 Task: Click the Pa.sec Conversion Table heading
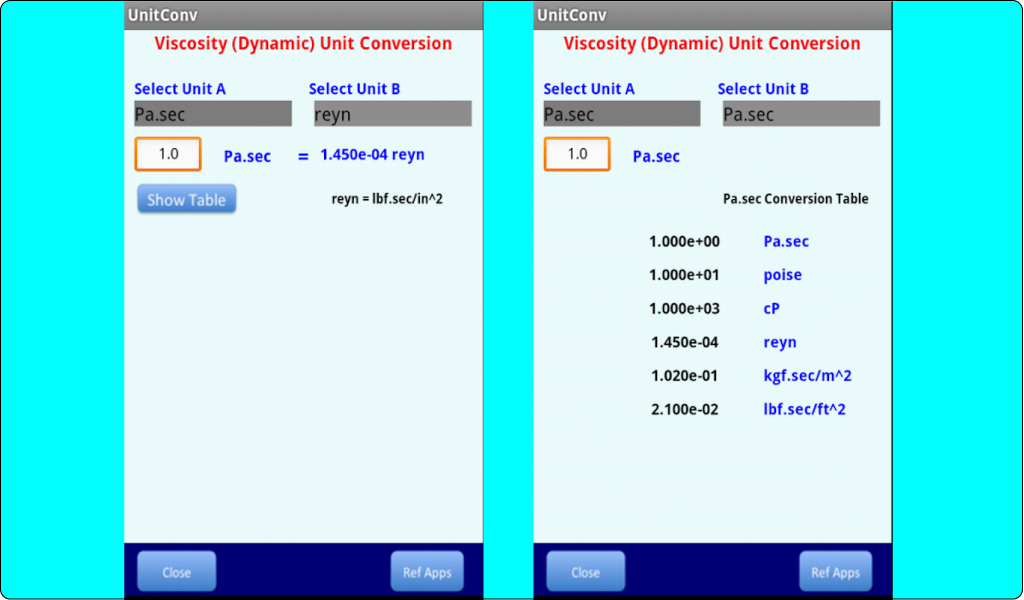point(795,198)
